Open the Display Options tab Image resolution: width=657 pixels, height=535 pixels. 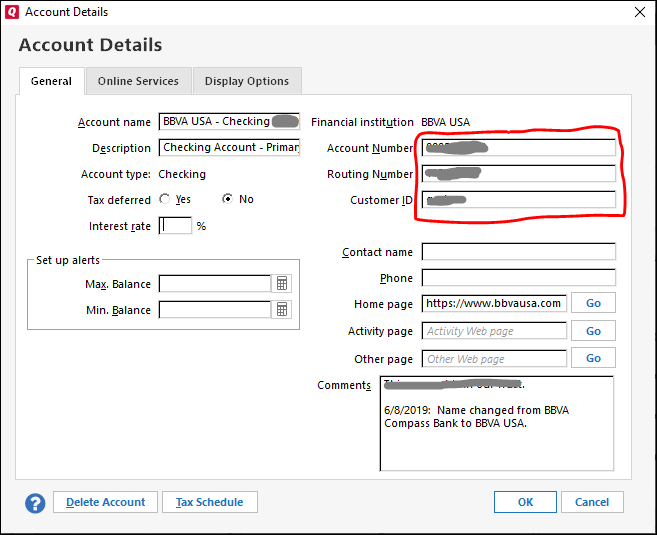[x=247, y=81]
